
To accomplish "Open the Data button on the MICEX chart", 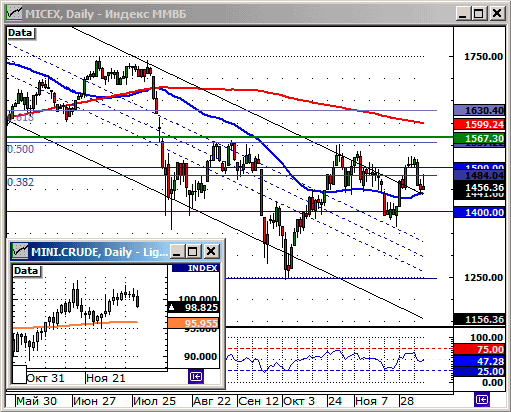I will (x=21, y=33).
